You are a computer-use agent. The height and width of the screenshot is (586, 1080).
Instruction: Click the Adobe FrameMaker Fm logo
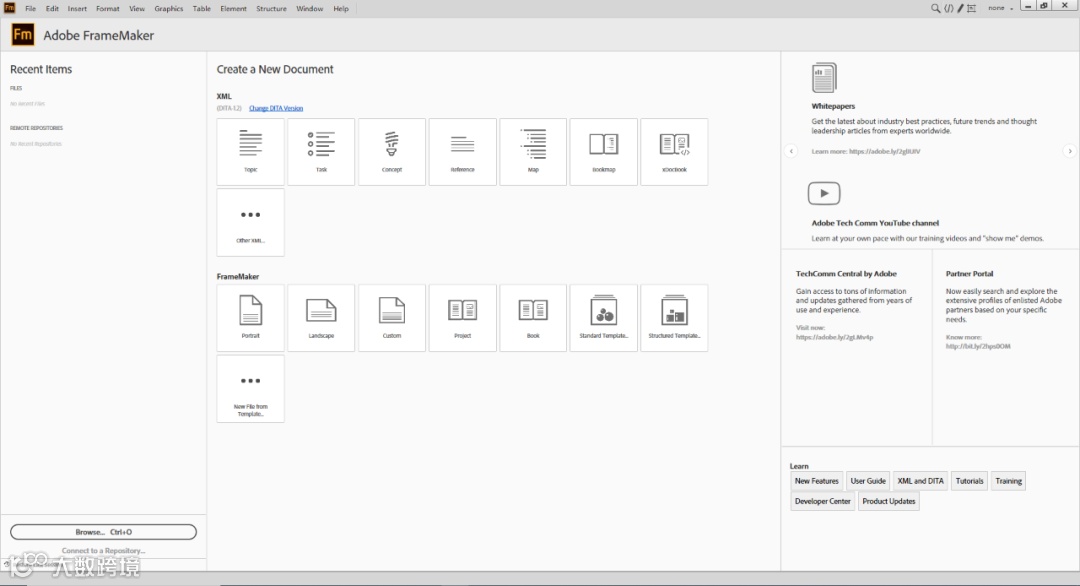(23, 34)
